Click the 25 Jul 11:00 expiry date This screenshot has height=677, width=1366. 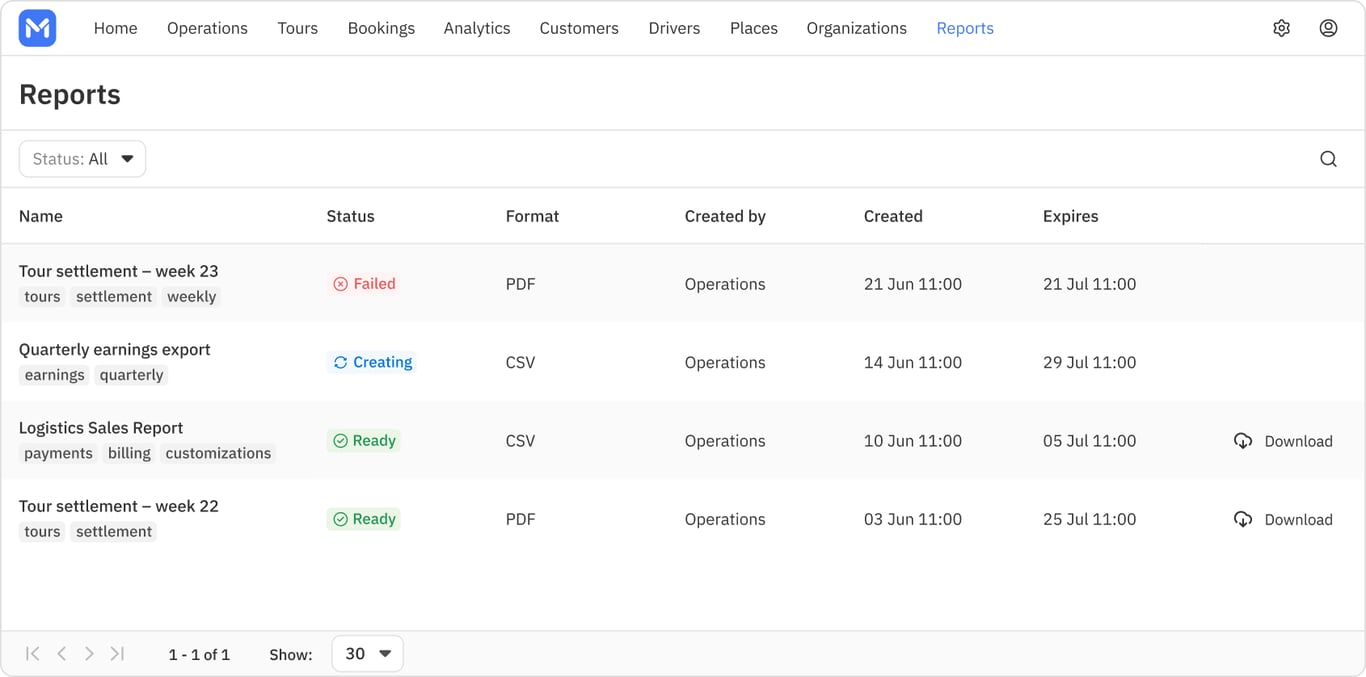[x=1089, y=519]
